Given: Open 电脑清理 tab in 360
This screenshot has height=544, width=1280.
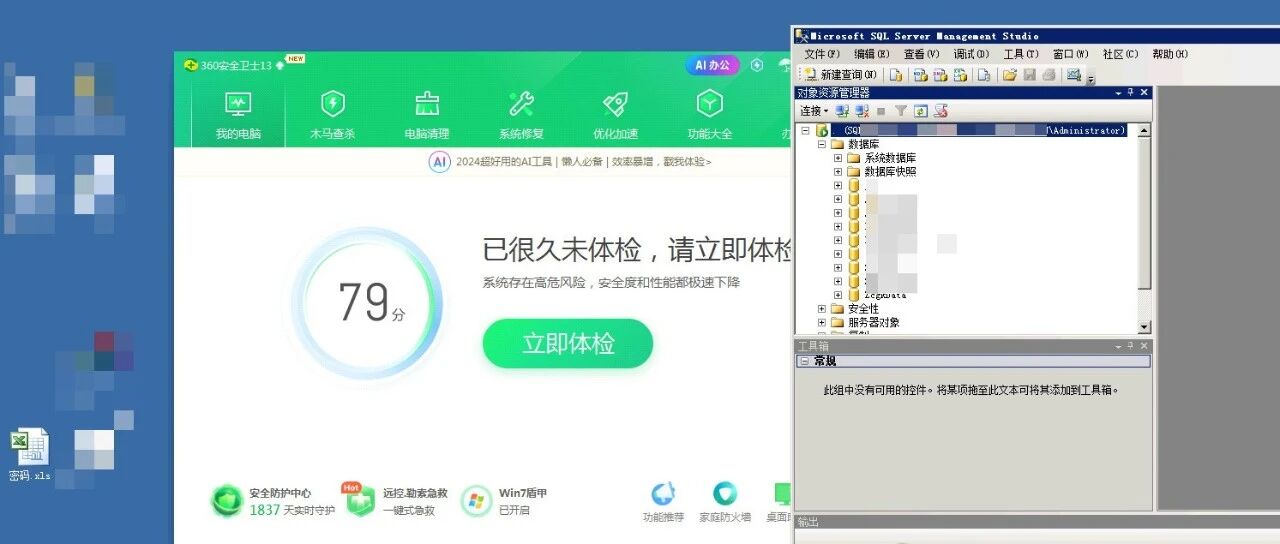Looking at the screenshot, I should click(x=427, y=116).
